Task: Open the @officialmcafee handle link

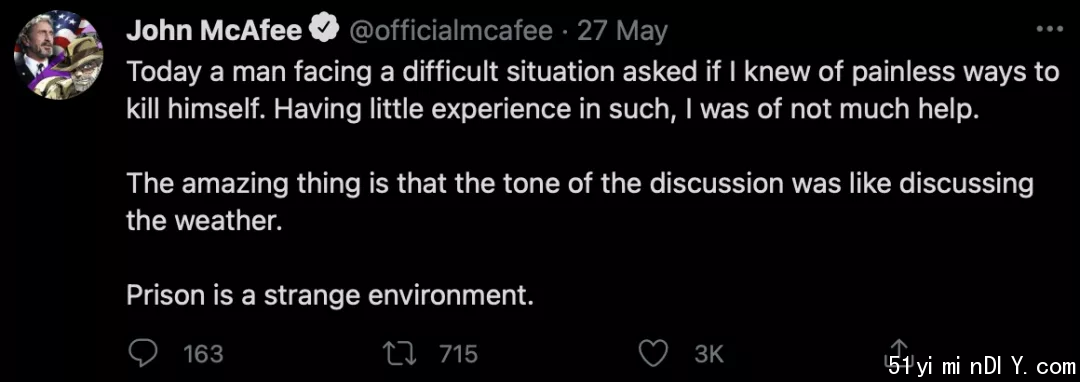Action: [452, 30]
